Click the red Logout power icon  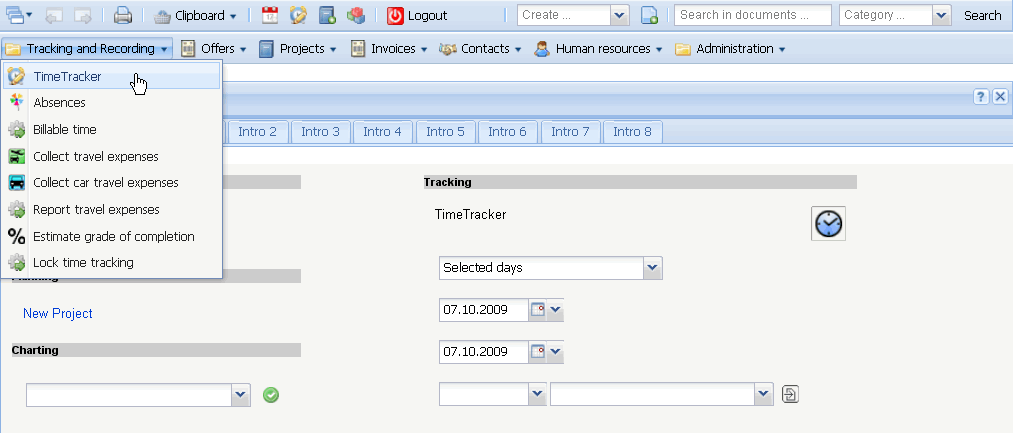395,16
